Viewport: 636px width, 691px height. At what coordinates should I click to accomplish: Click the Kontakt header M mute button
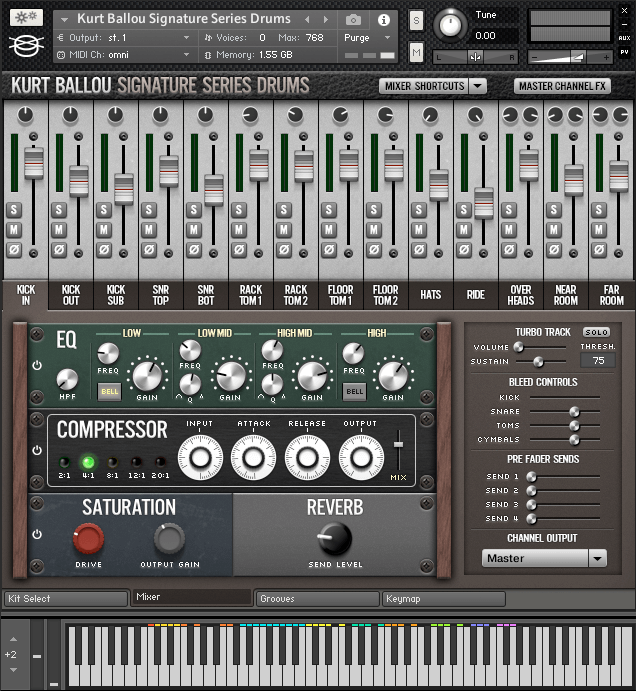tap(416, 53)
